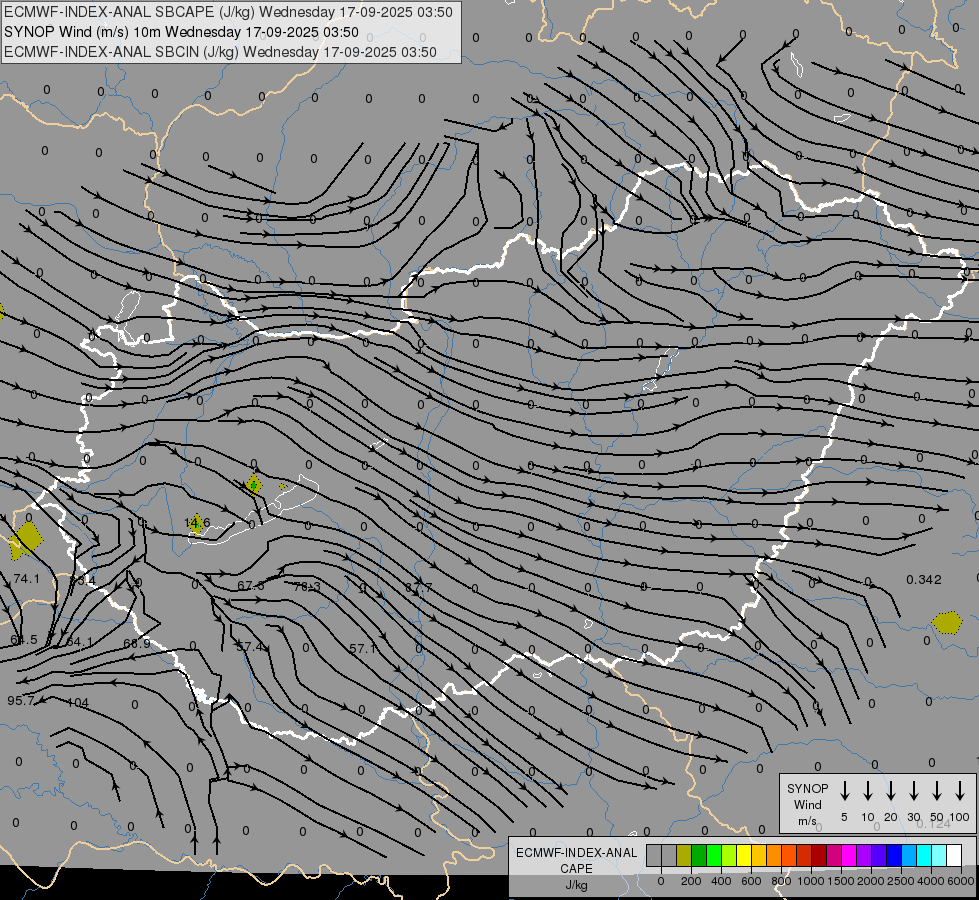The width and height of the screenshot is (979, 900).
Task: Pick the 30 m/s wind arrow symbol
Action: [913, 791]
